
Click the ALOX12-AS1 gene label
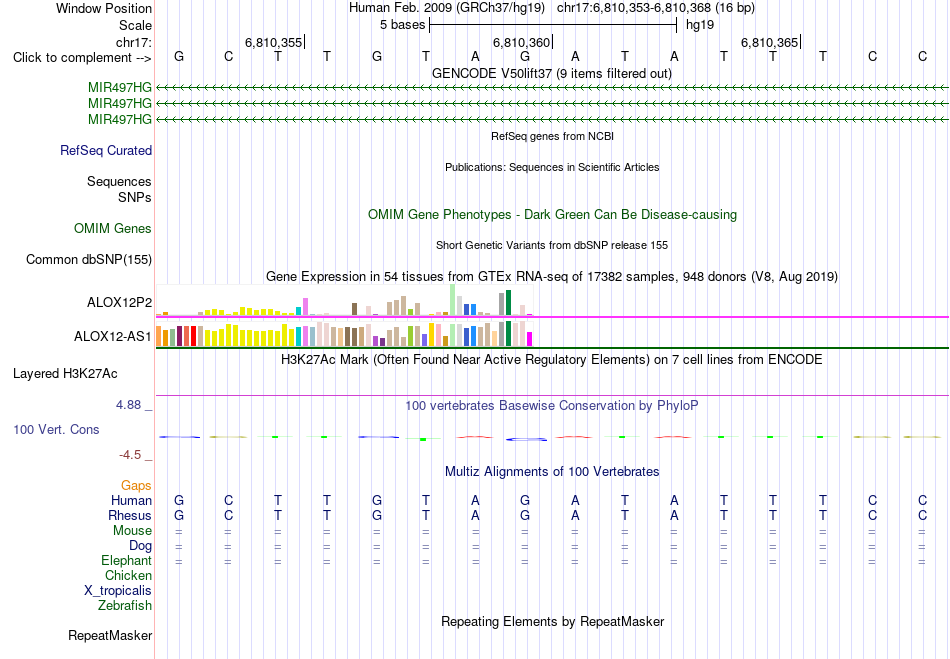point(113,336)
